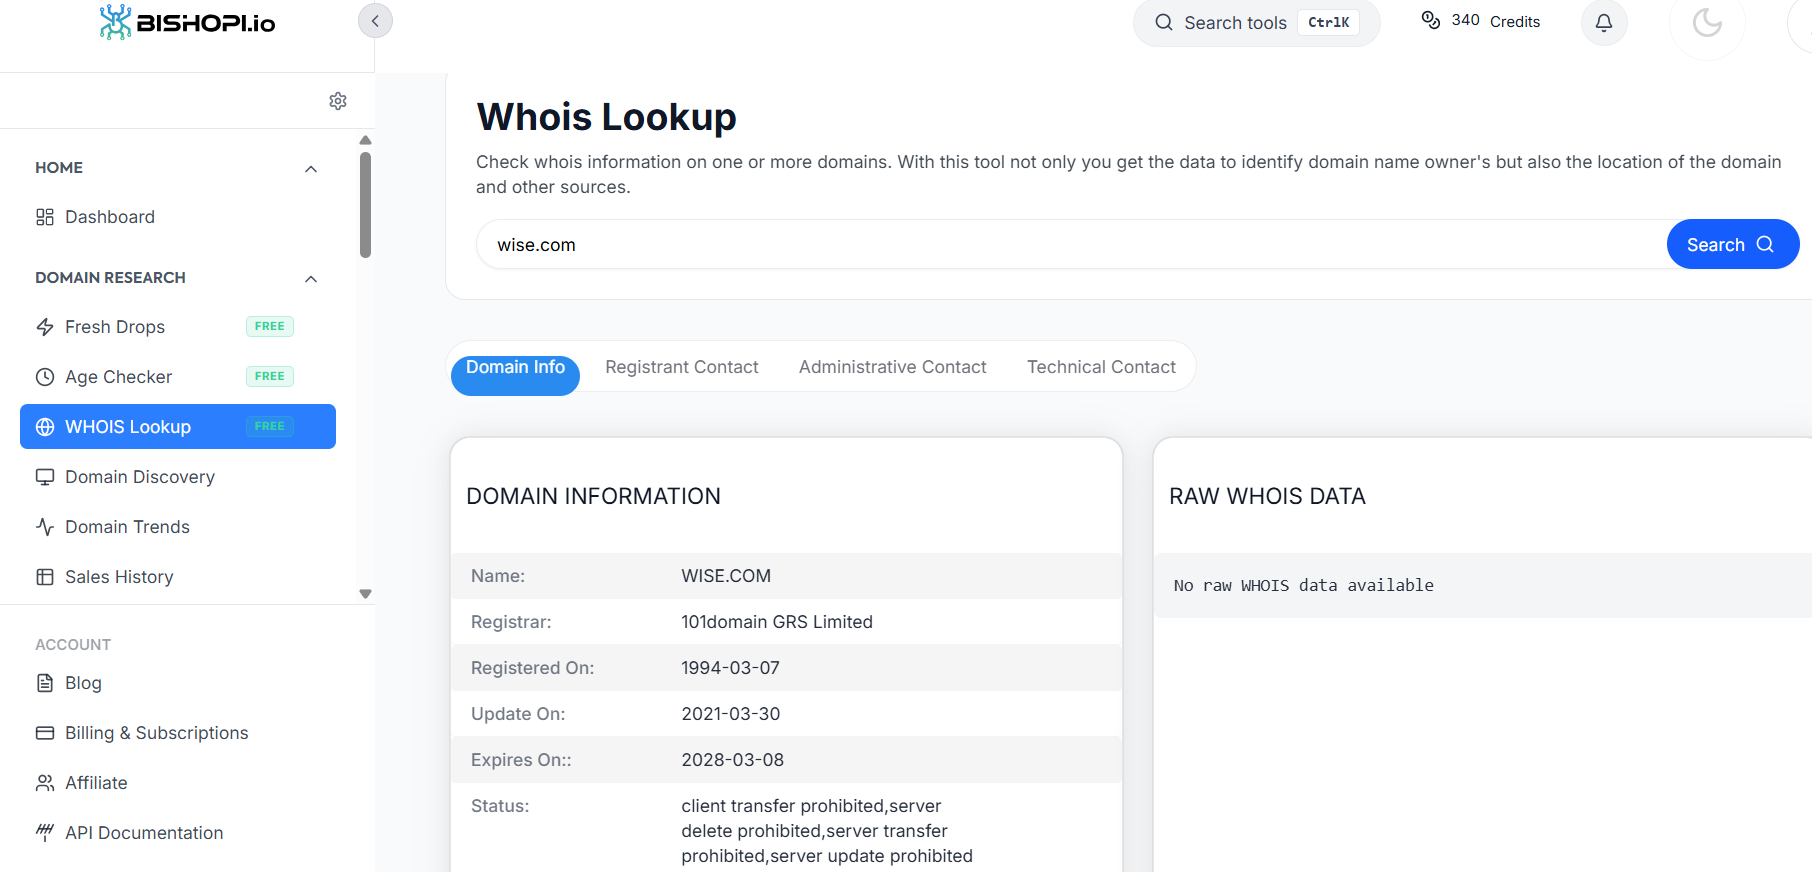Click the No raw WHOIS data available text
The width and height of the screenshot is (1812, 872).
[x=1303, y=585]
